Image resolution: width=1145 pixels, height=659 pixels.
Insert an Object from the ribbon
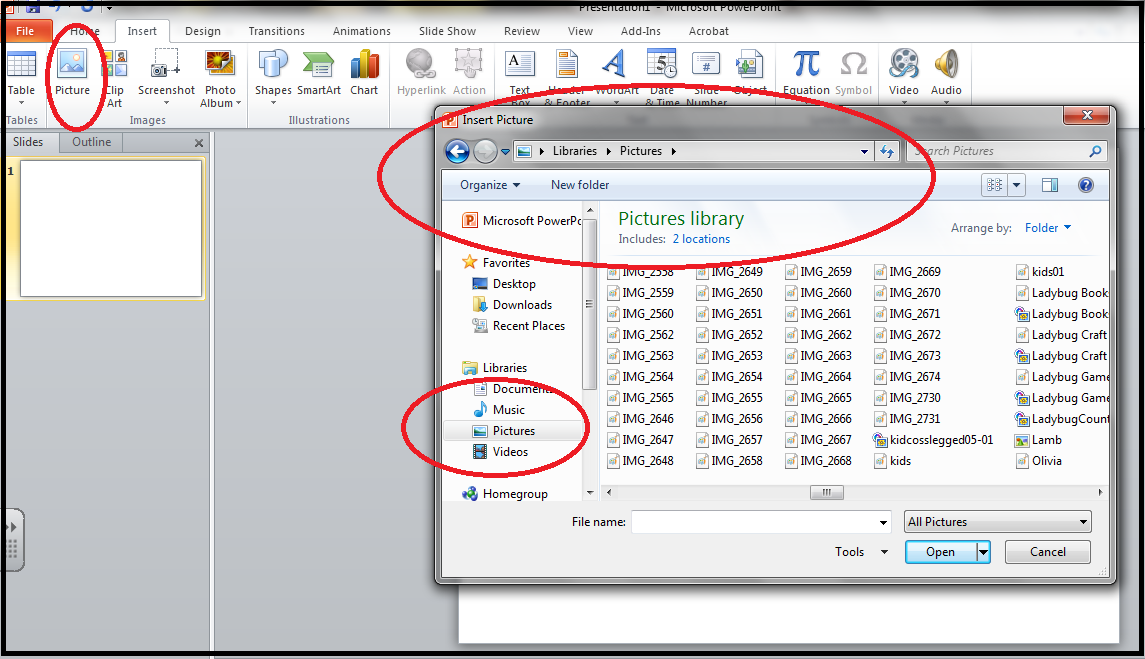(x=750, y=73)
